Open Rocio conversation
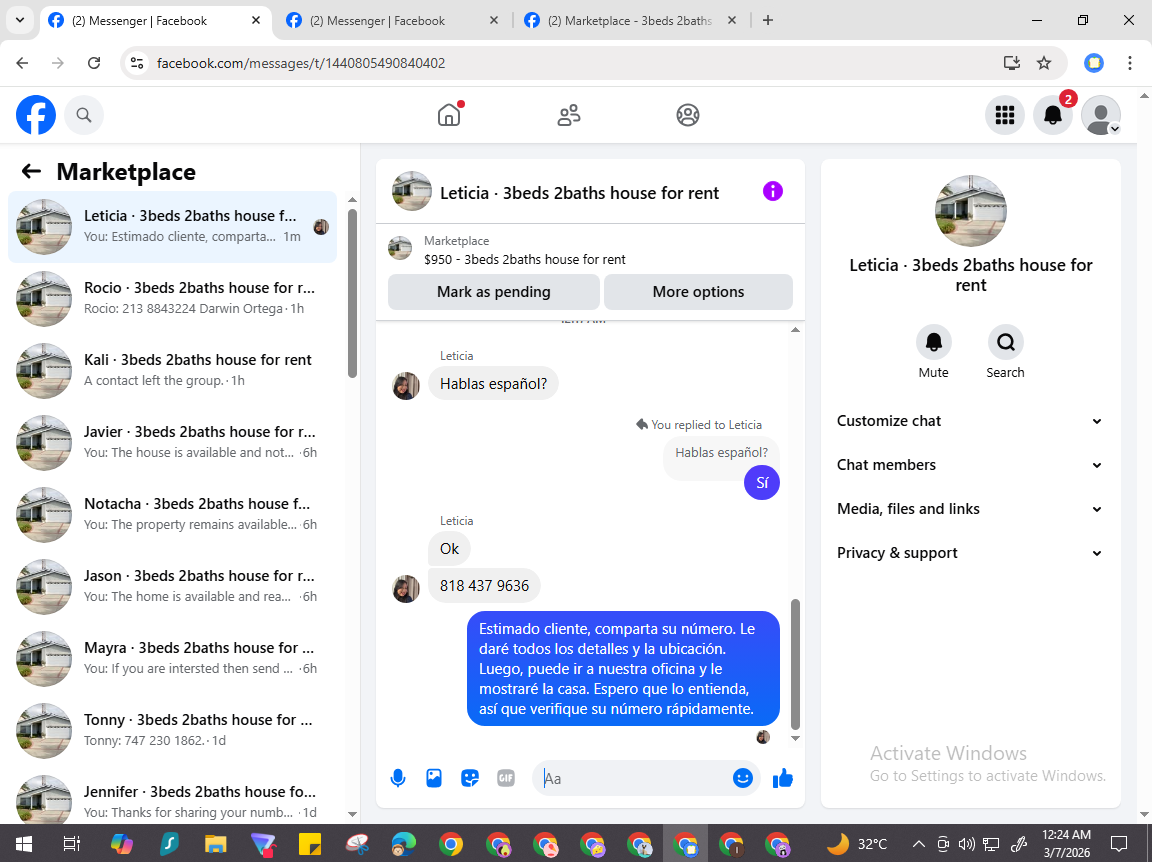The width and height of the screenshot is (1152, 862). pos(173,298)
